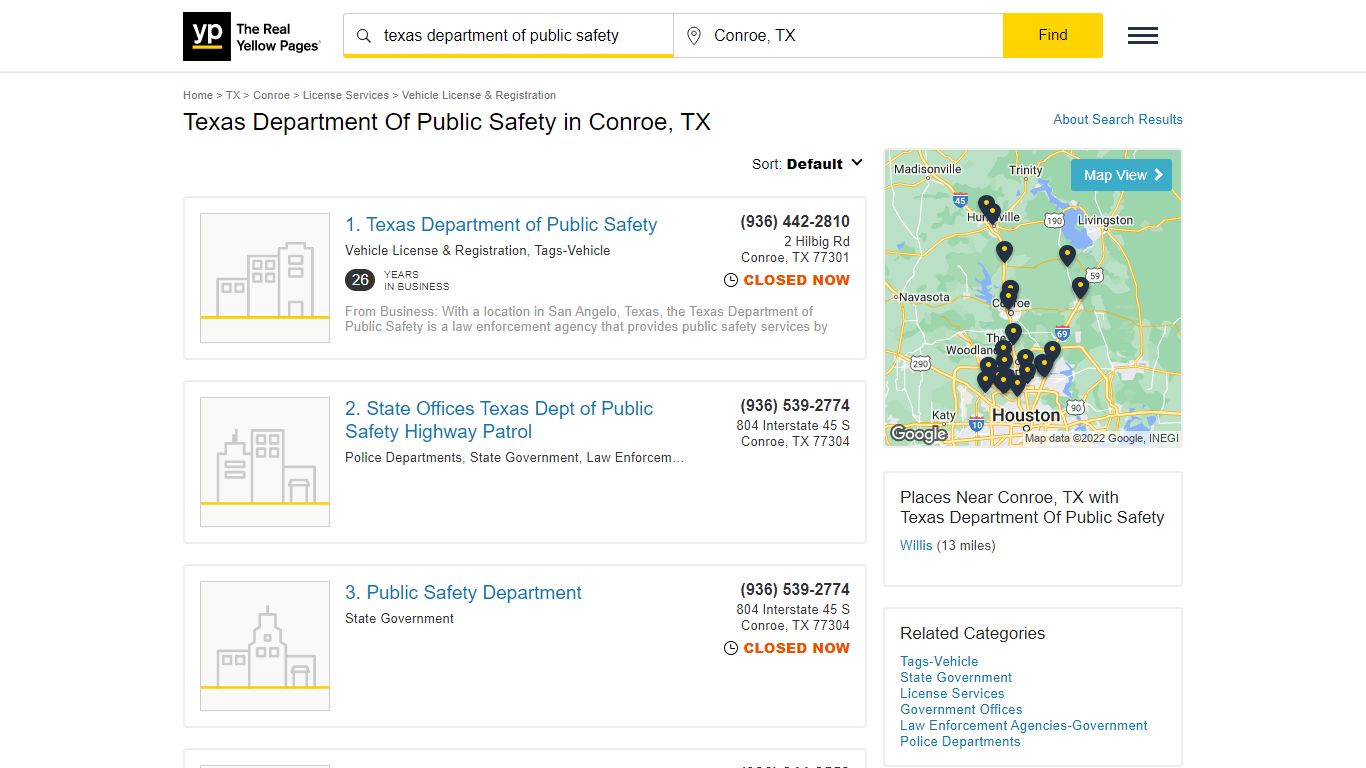Click clock icon in Public Safety Department listing

[731, 649]
